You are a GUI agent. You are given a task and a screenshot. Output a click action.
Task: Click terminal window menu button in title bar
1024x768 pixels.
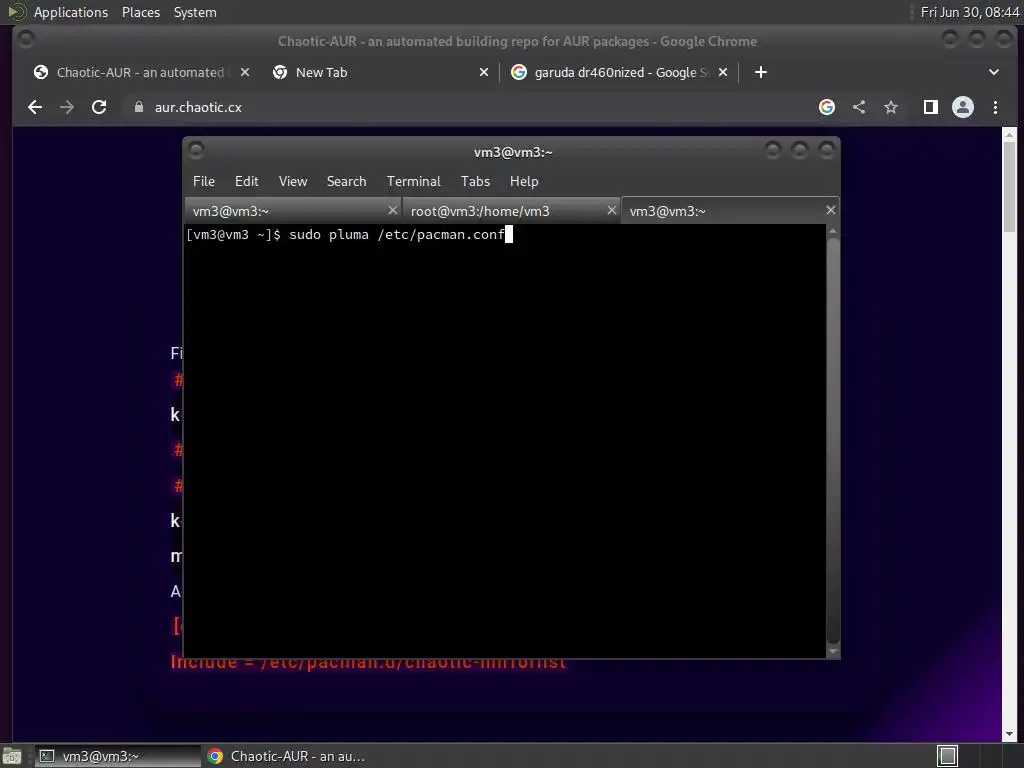click(196, 151)
